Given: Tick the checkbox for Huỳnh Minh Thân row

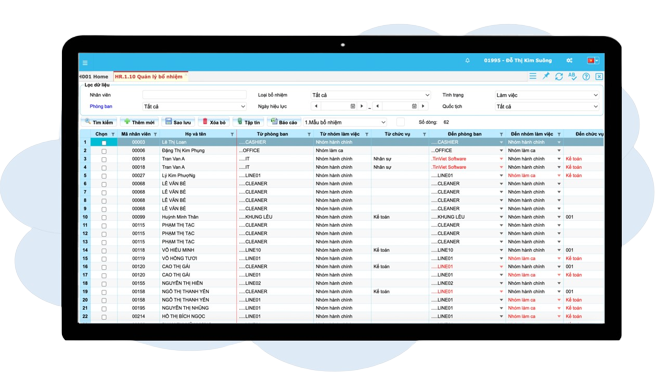Looking at the screenshot, I should (104, 217).
